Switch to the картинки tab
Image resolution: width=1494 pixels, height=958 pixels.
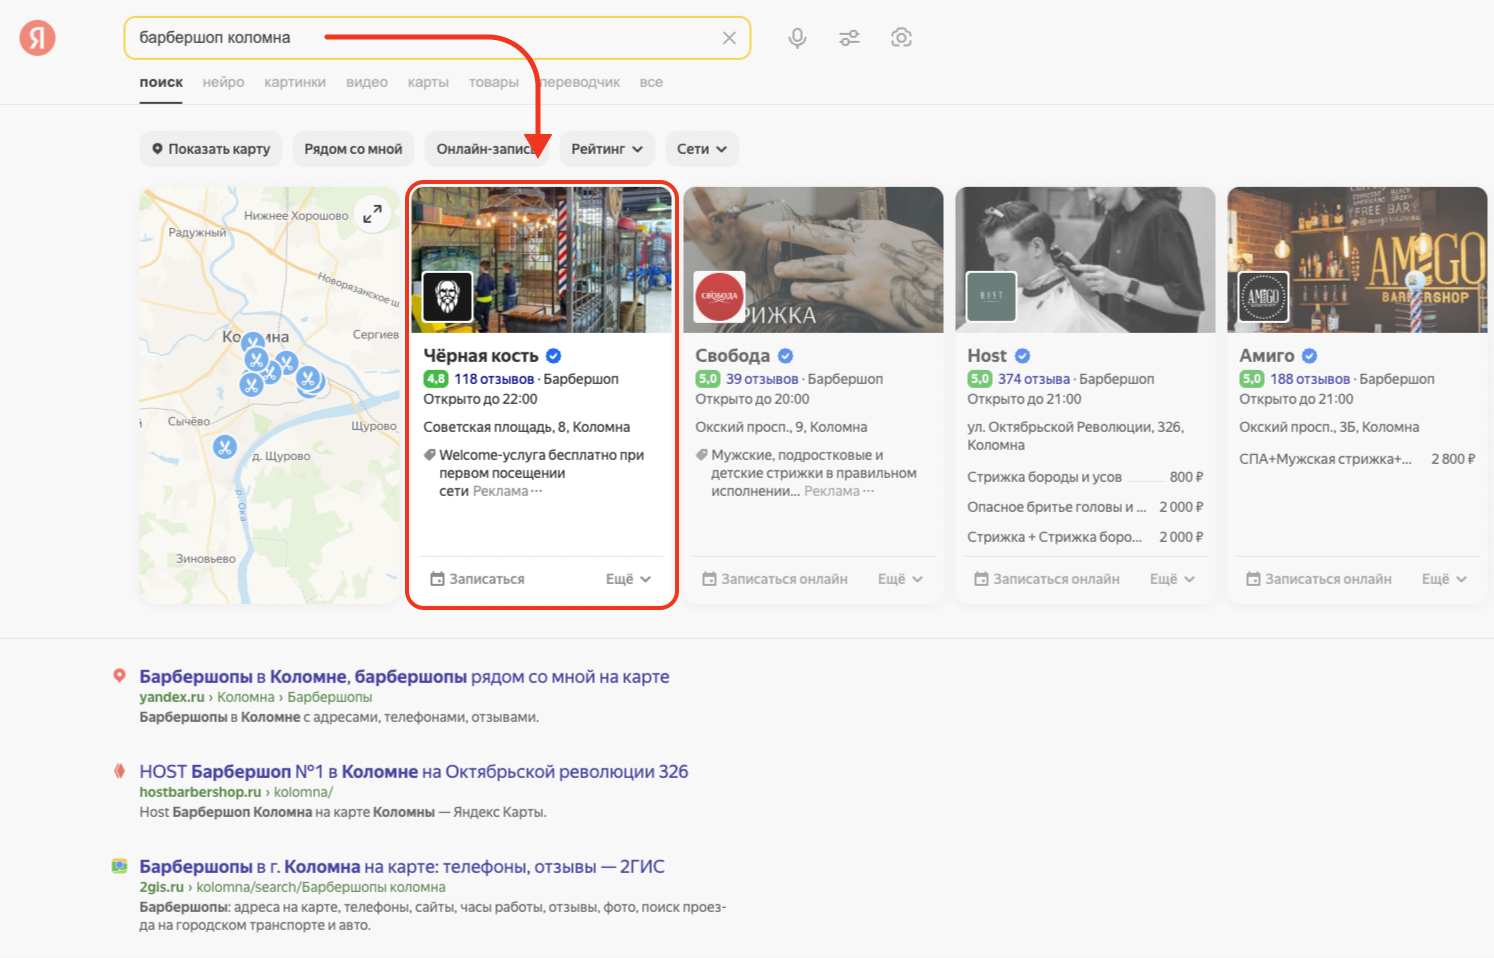coord(295,82)
